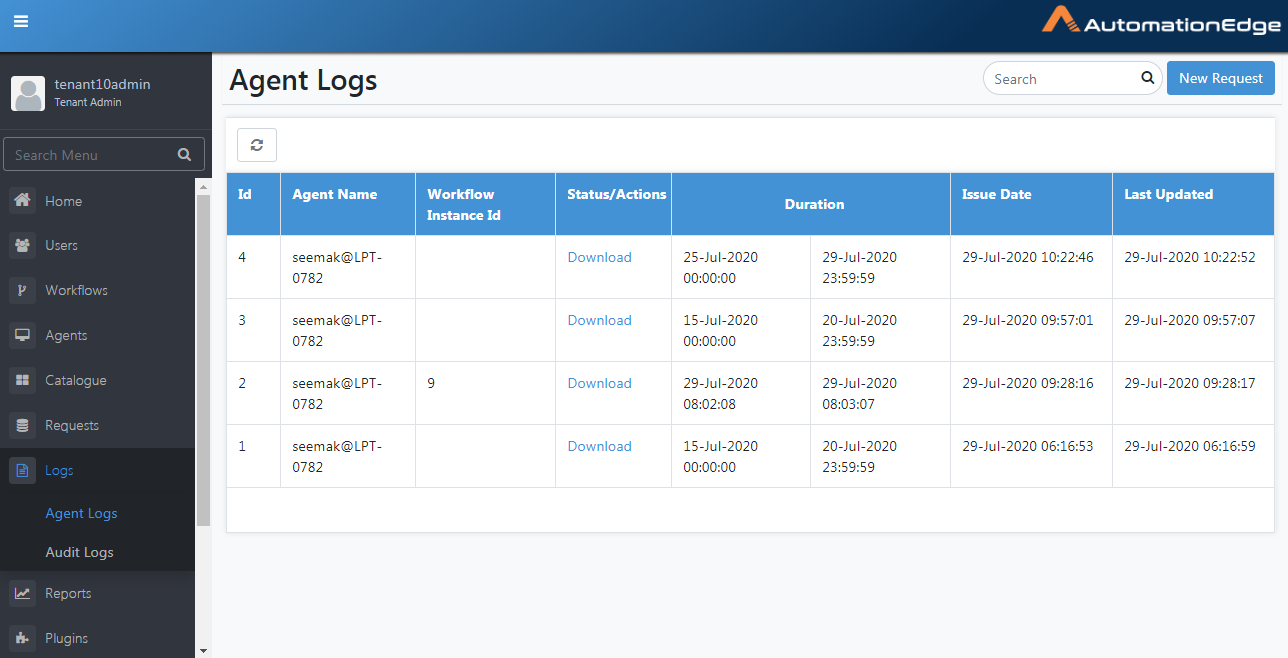Click the sidebar vertical scrollbar thumb
Image resolution: width=1288 pixels, height=658 pixels.
[203, 360]
